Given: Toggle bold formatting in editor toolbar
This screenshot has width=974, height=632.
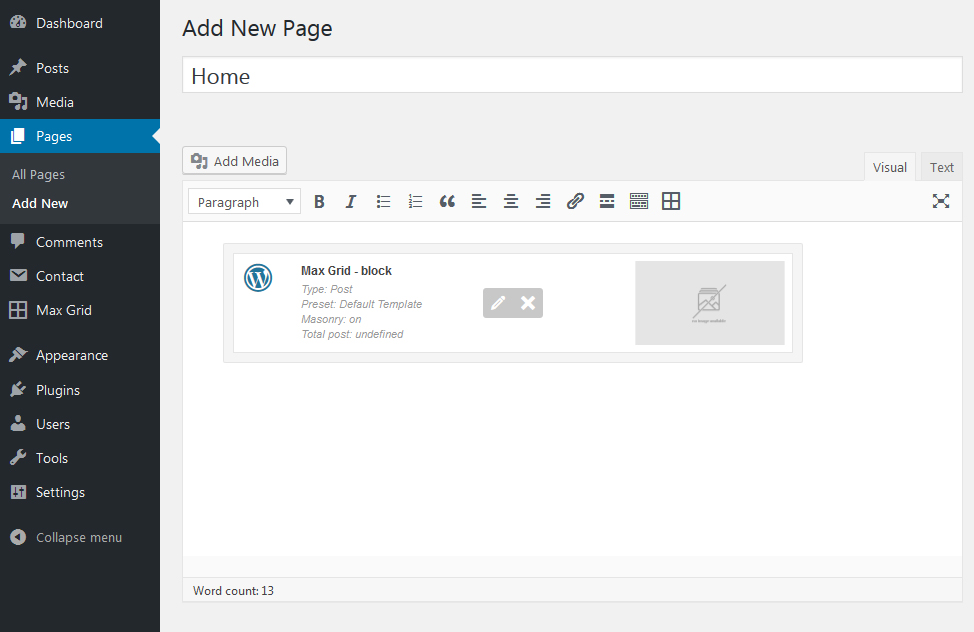Looking at the screenshot, I should pyautogui.click(x=319, y=201).
